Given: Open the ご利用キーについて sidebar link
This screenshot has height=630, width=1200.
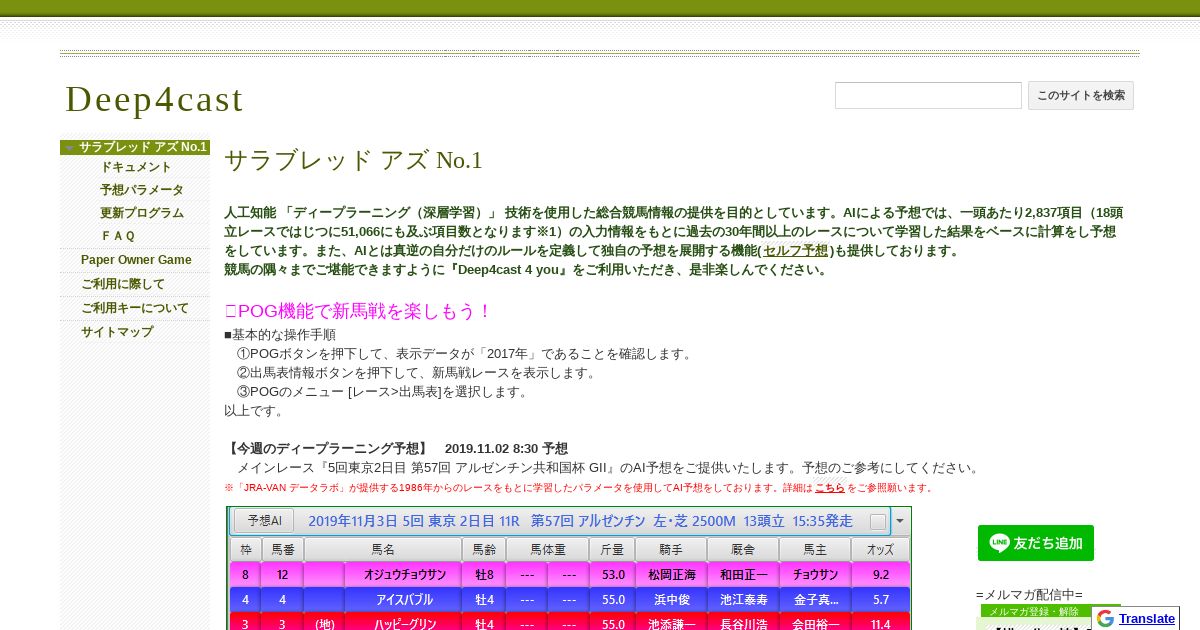Looking at the screenshot, I should 135,308.
